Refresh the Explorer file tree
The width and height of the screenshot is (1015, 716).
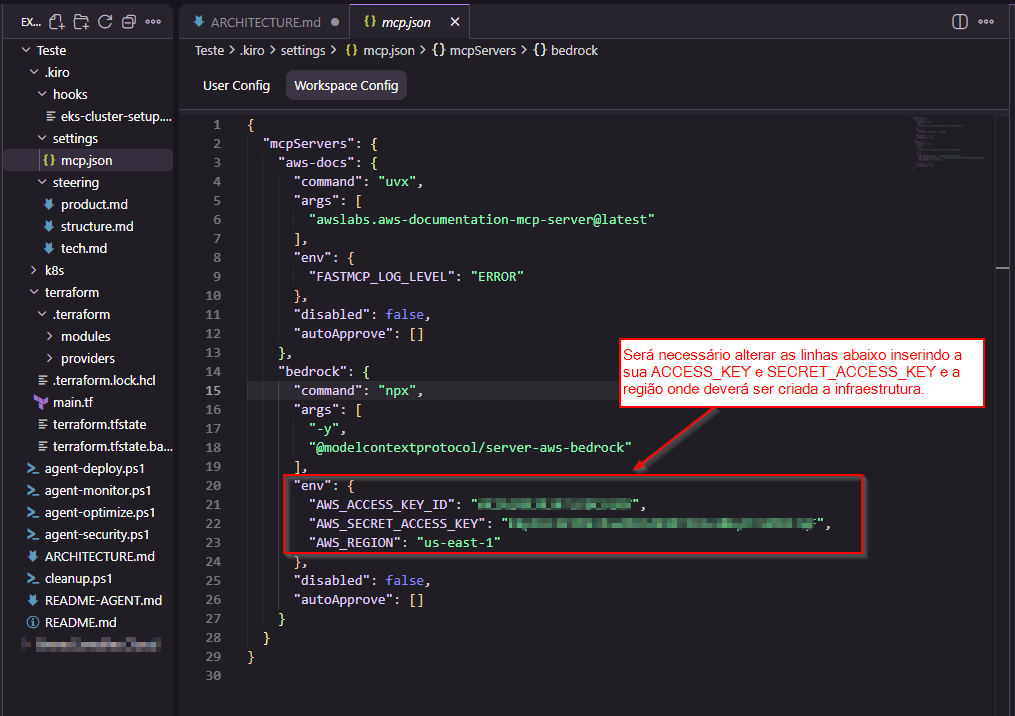point(105,21)
